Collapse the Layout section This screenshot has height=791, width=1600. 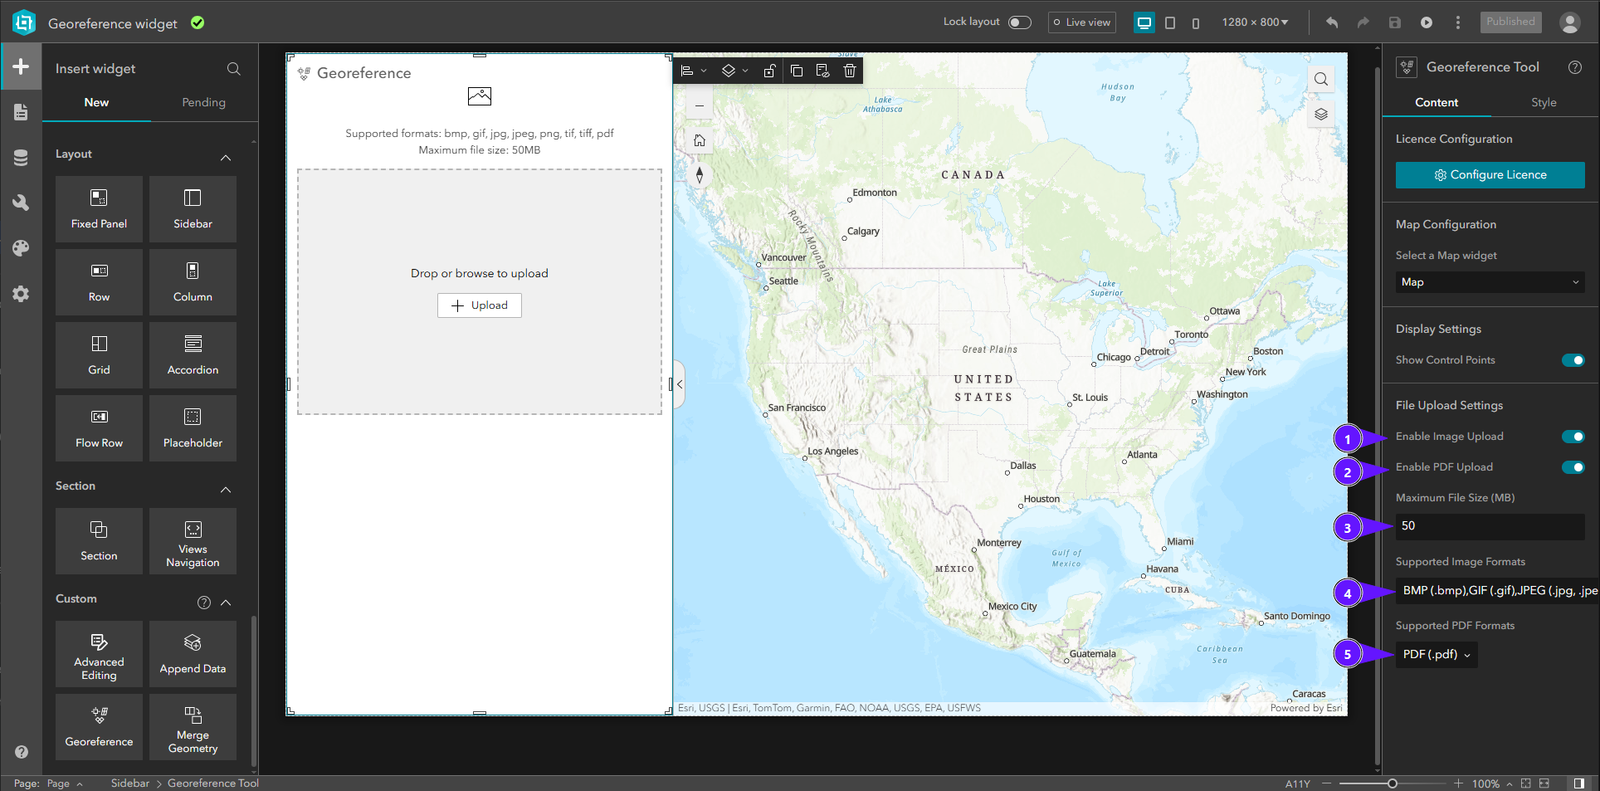226,157
